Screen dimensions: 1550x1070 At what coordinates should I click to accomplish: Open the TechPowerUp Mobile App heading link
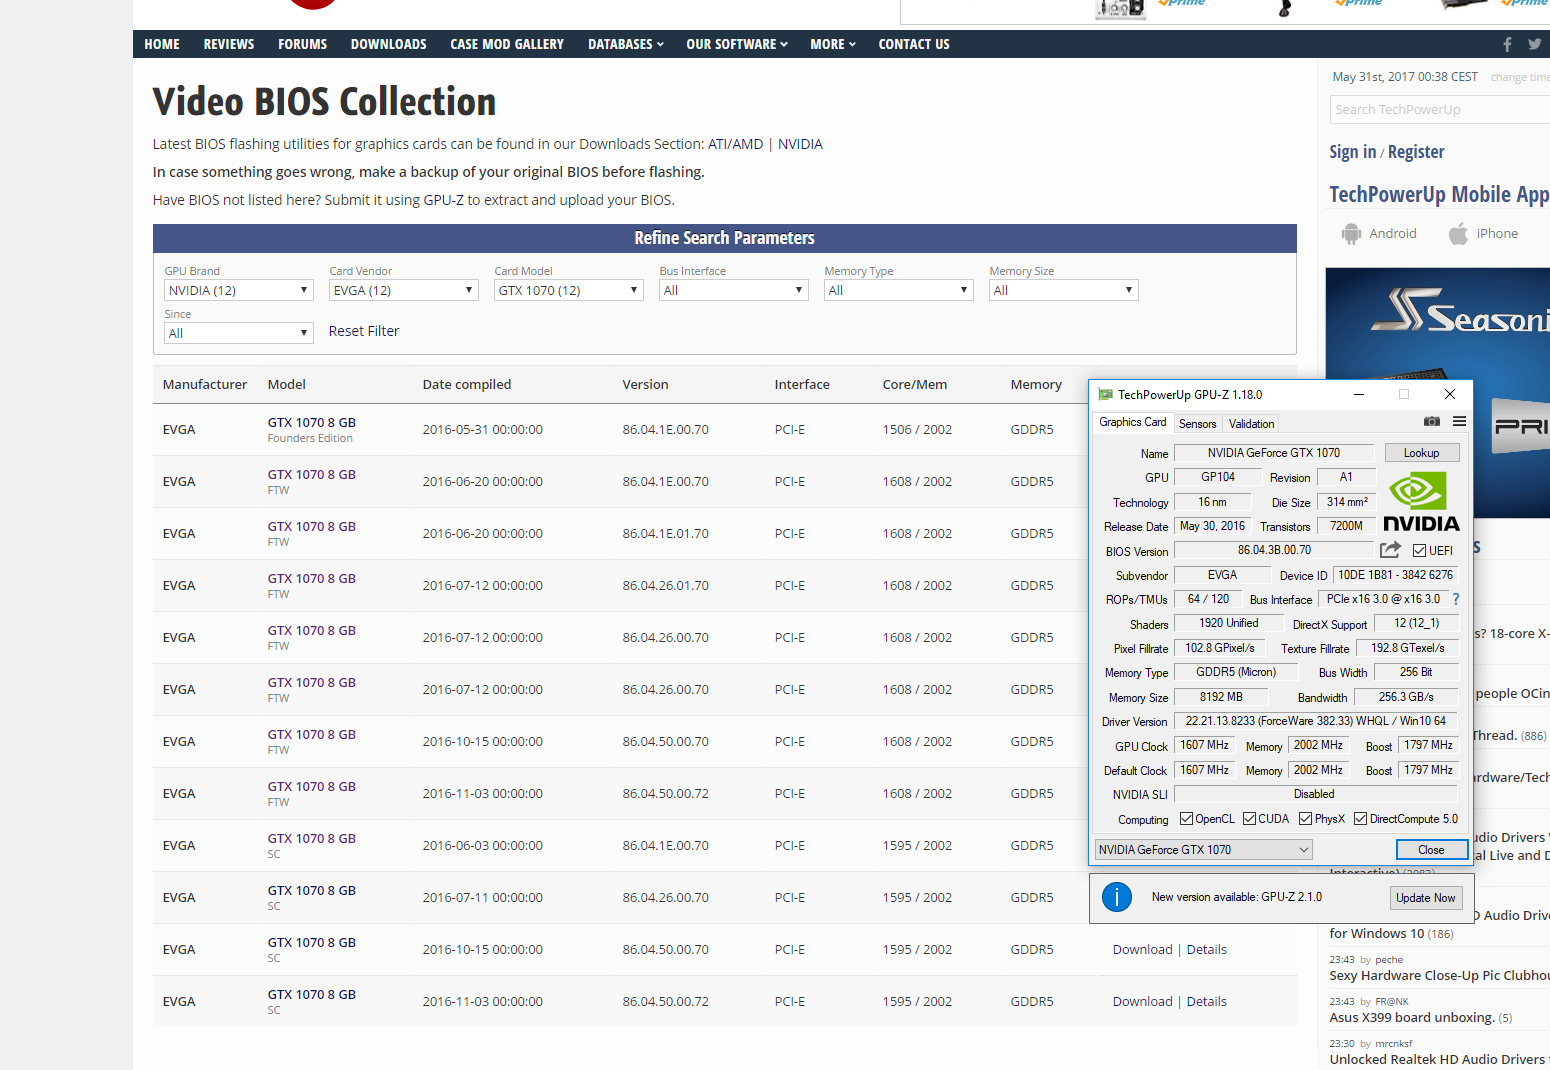click(1439, 194)
